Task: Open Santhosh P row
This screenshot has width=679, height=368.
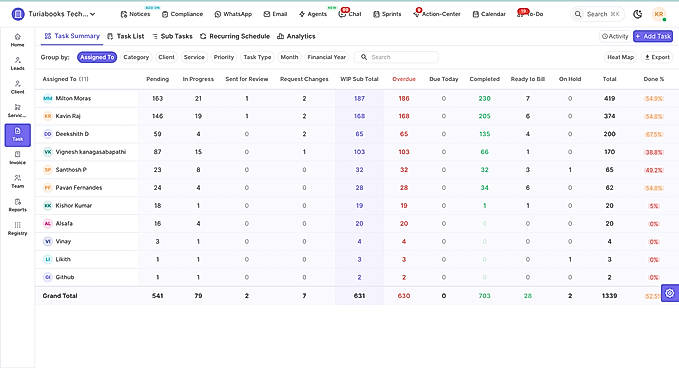Action: [x=357, y=170]
